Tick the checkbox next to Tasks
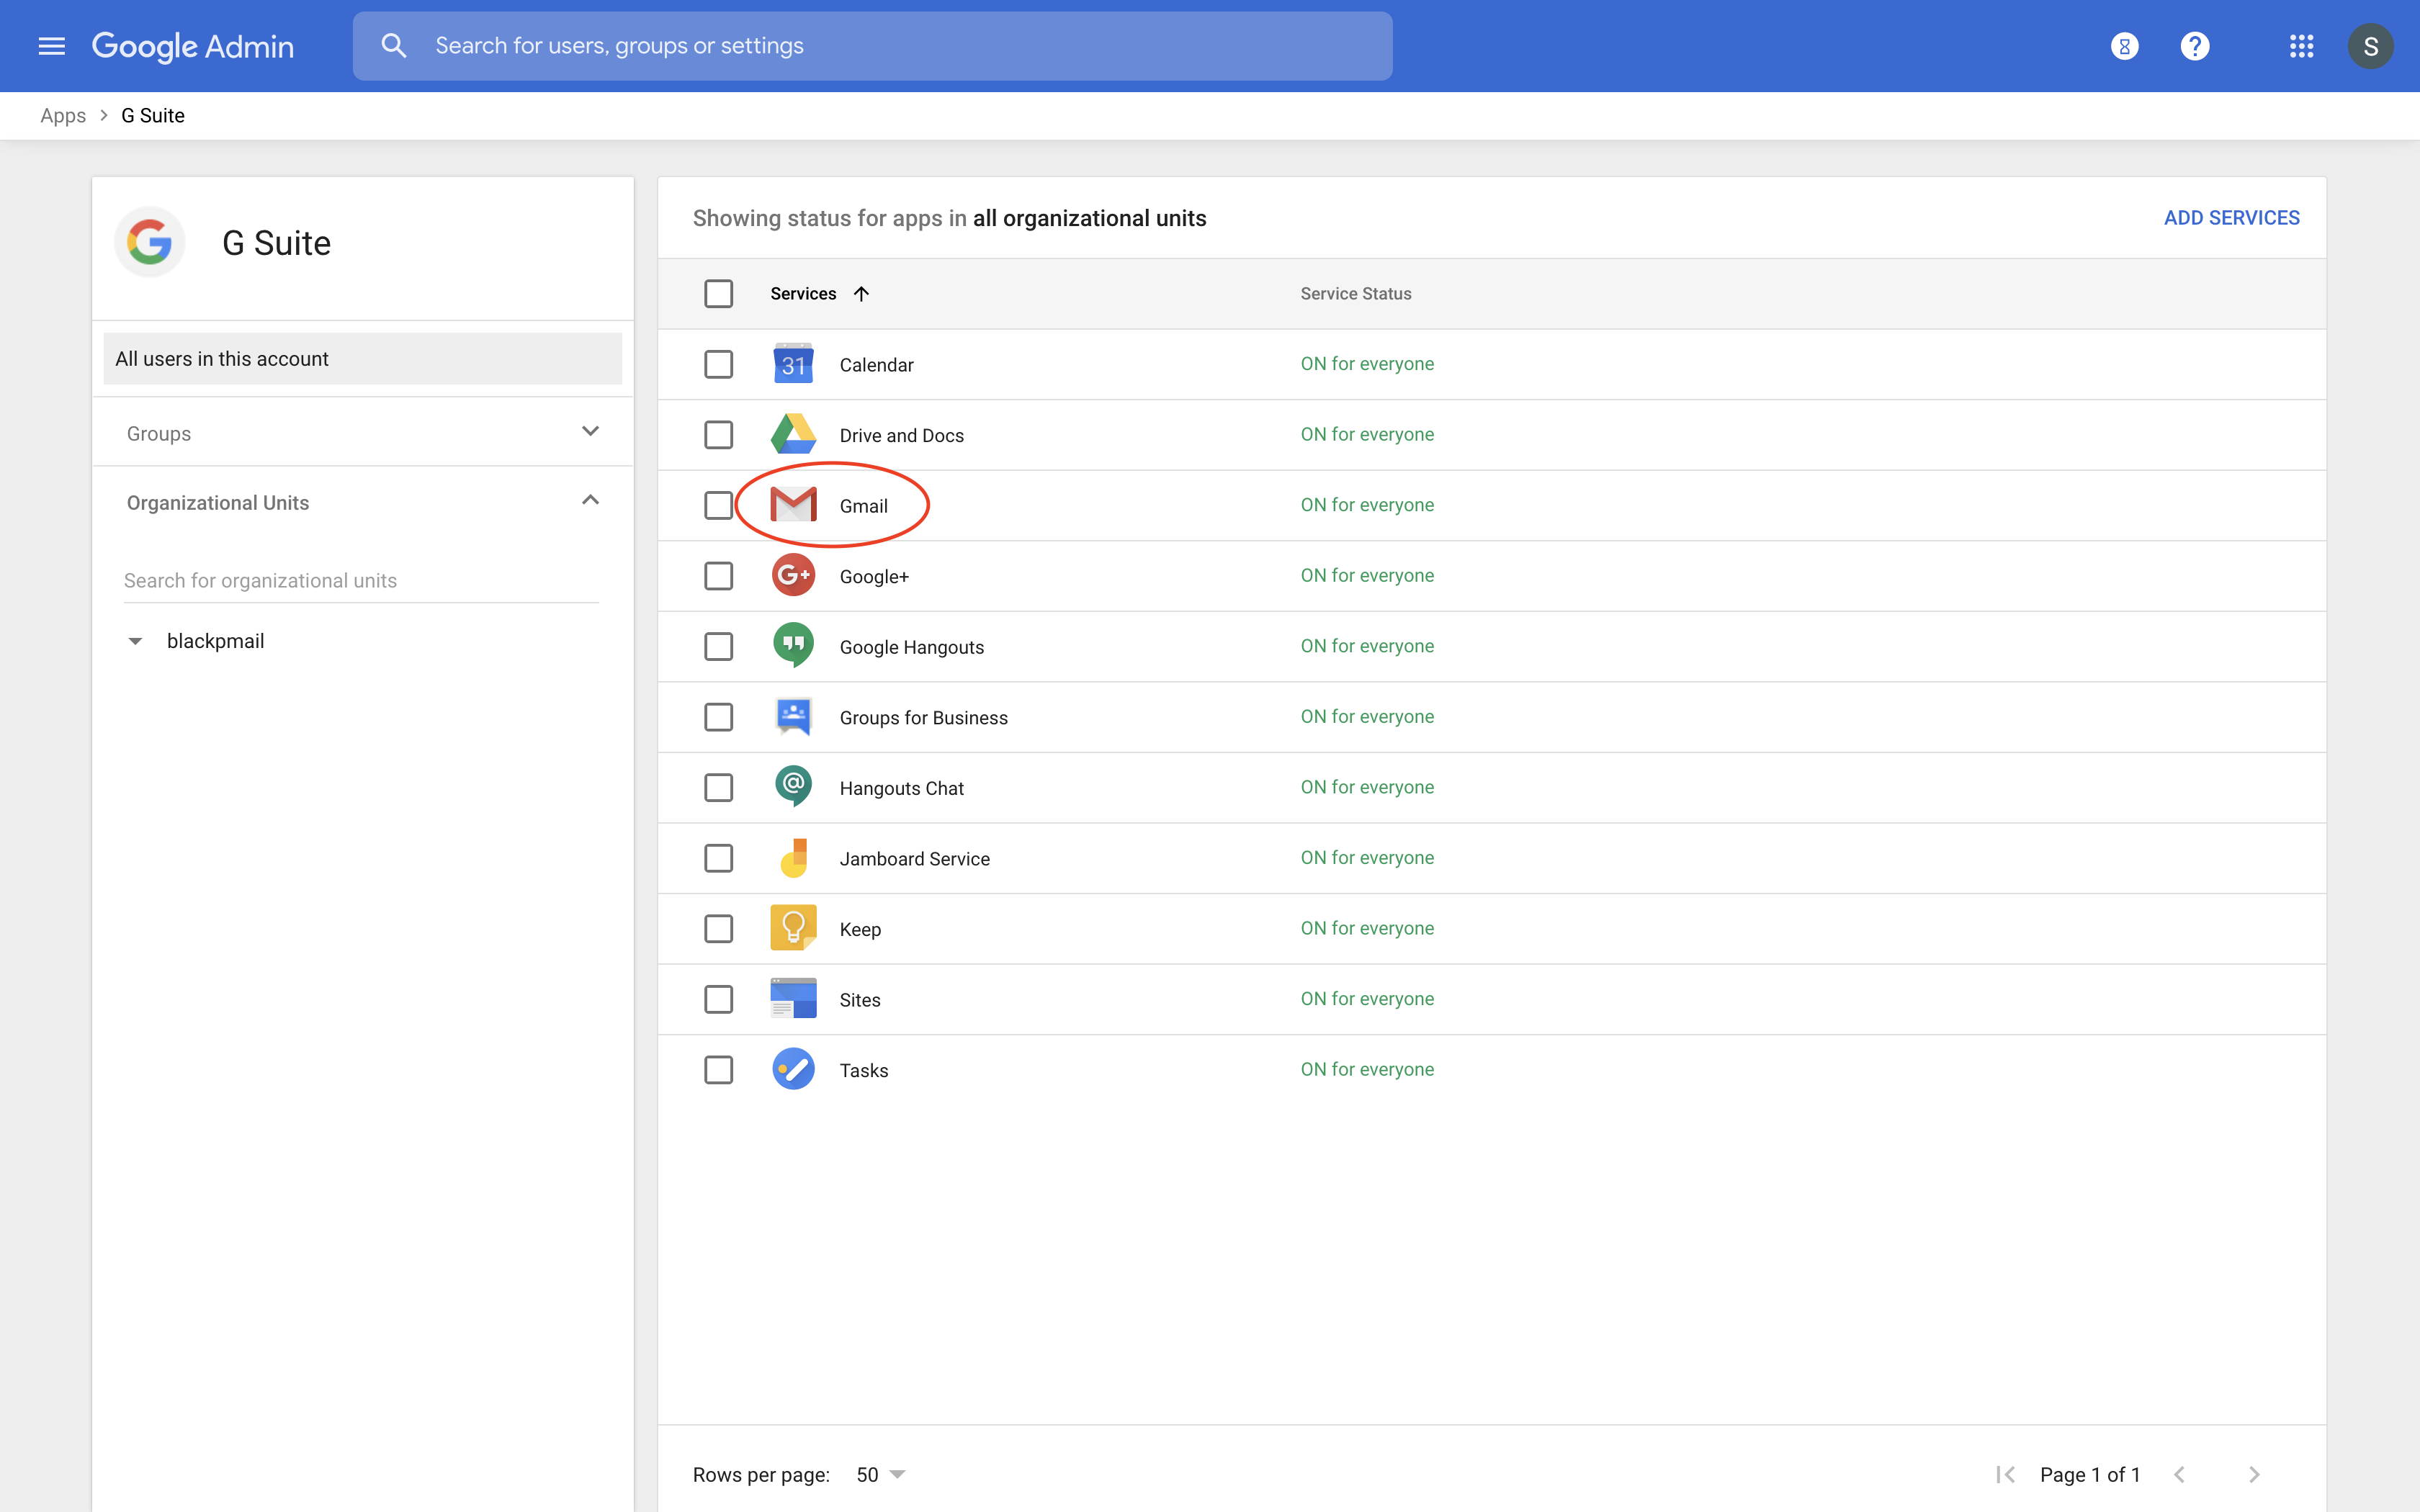2420x1512 pixels. [718, 1070]
